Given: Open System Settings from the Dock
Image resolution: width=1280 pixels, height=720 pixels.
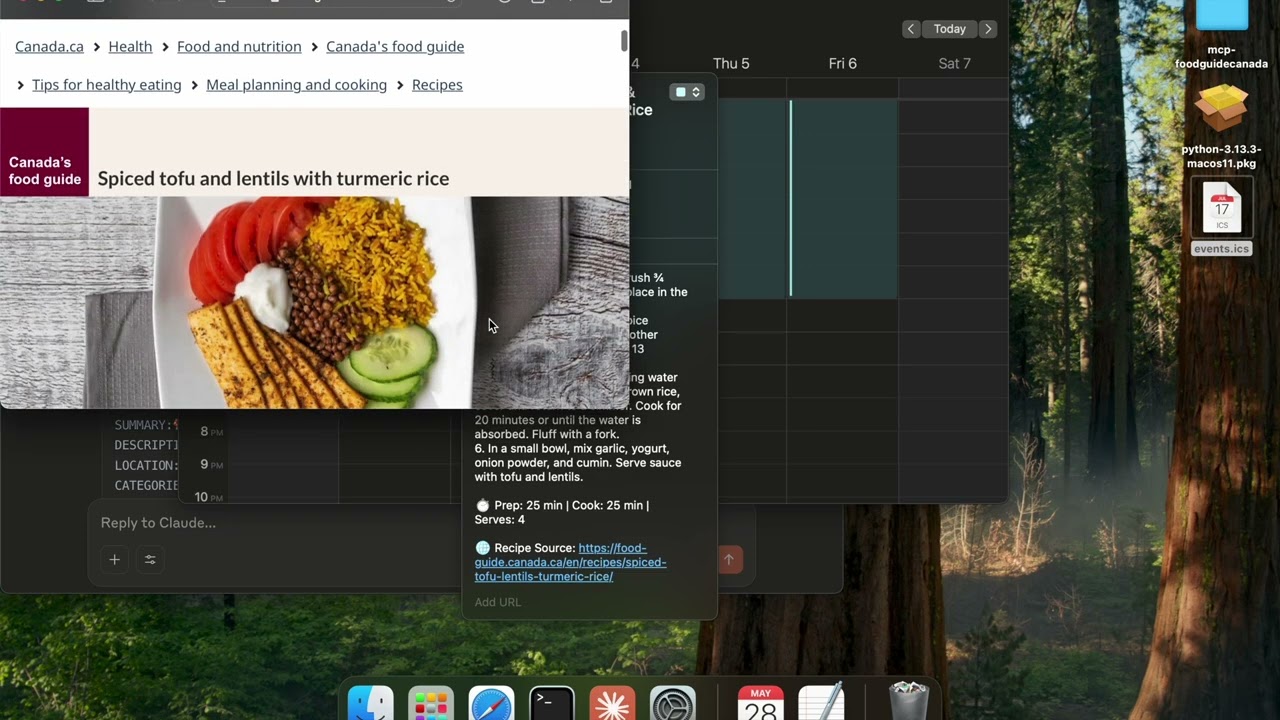Looking at the screenshot, I should coord(673,705).
